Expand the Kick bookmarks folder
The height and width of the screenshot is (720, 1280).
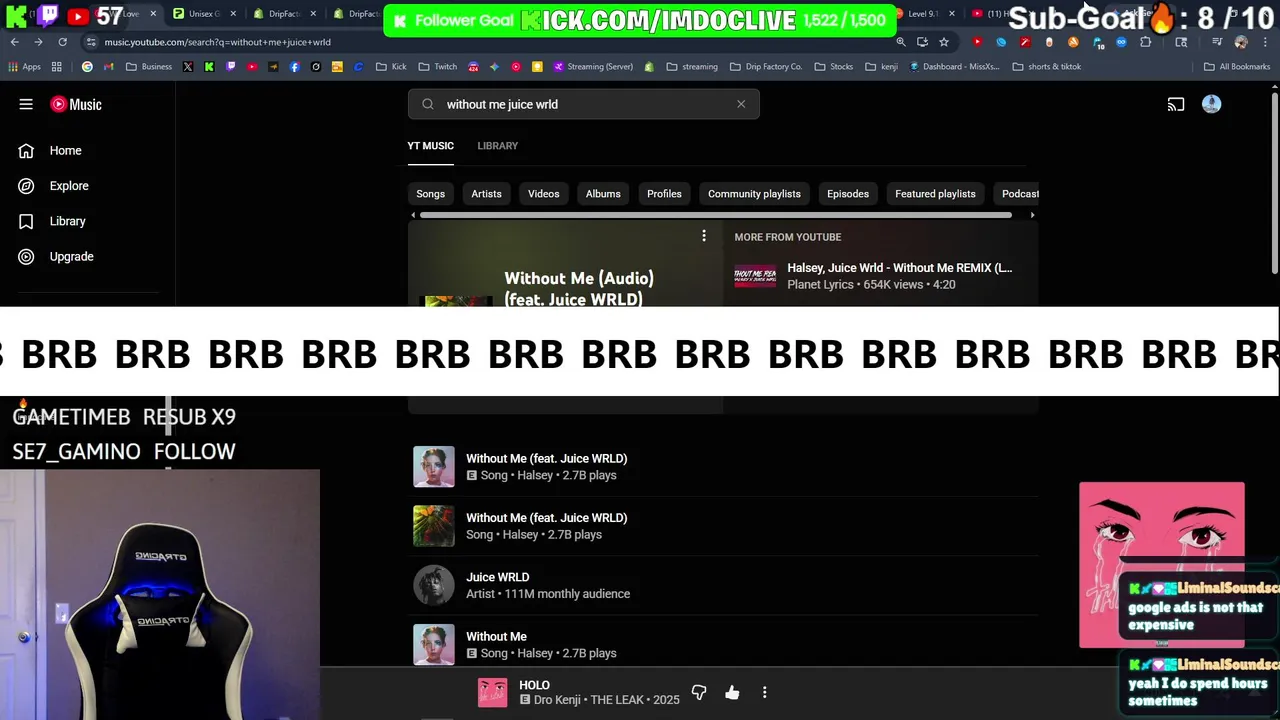(391, 67)
